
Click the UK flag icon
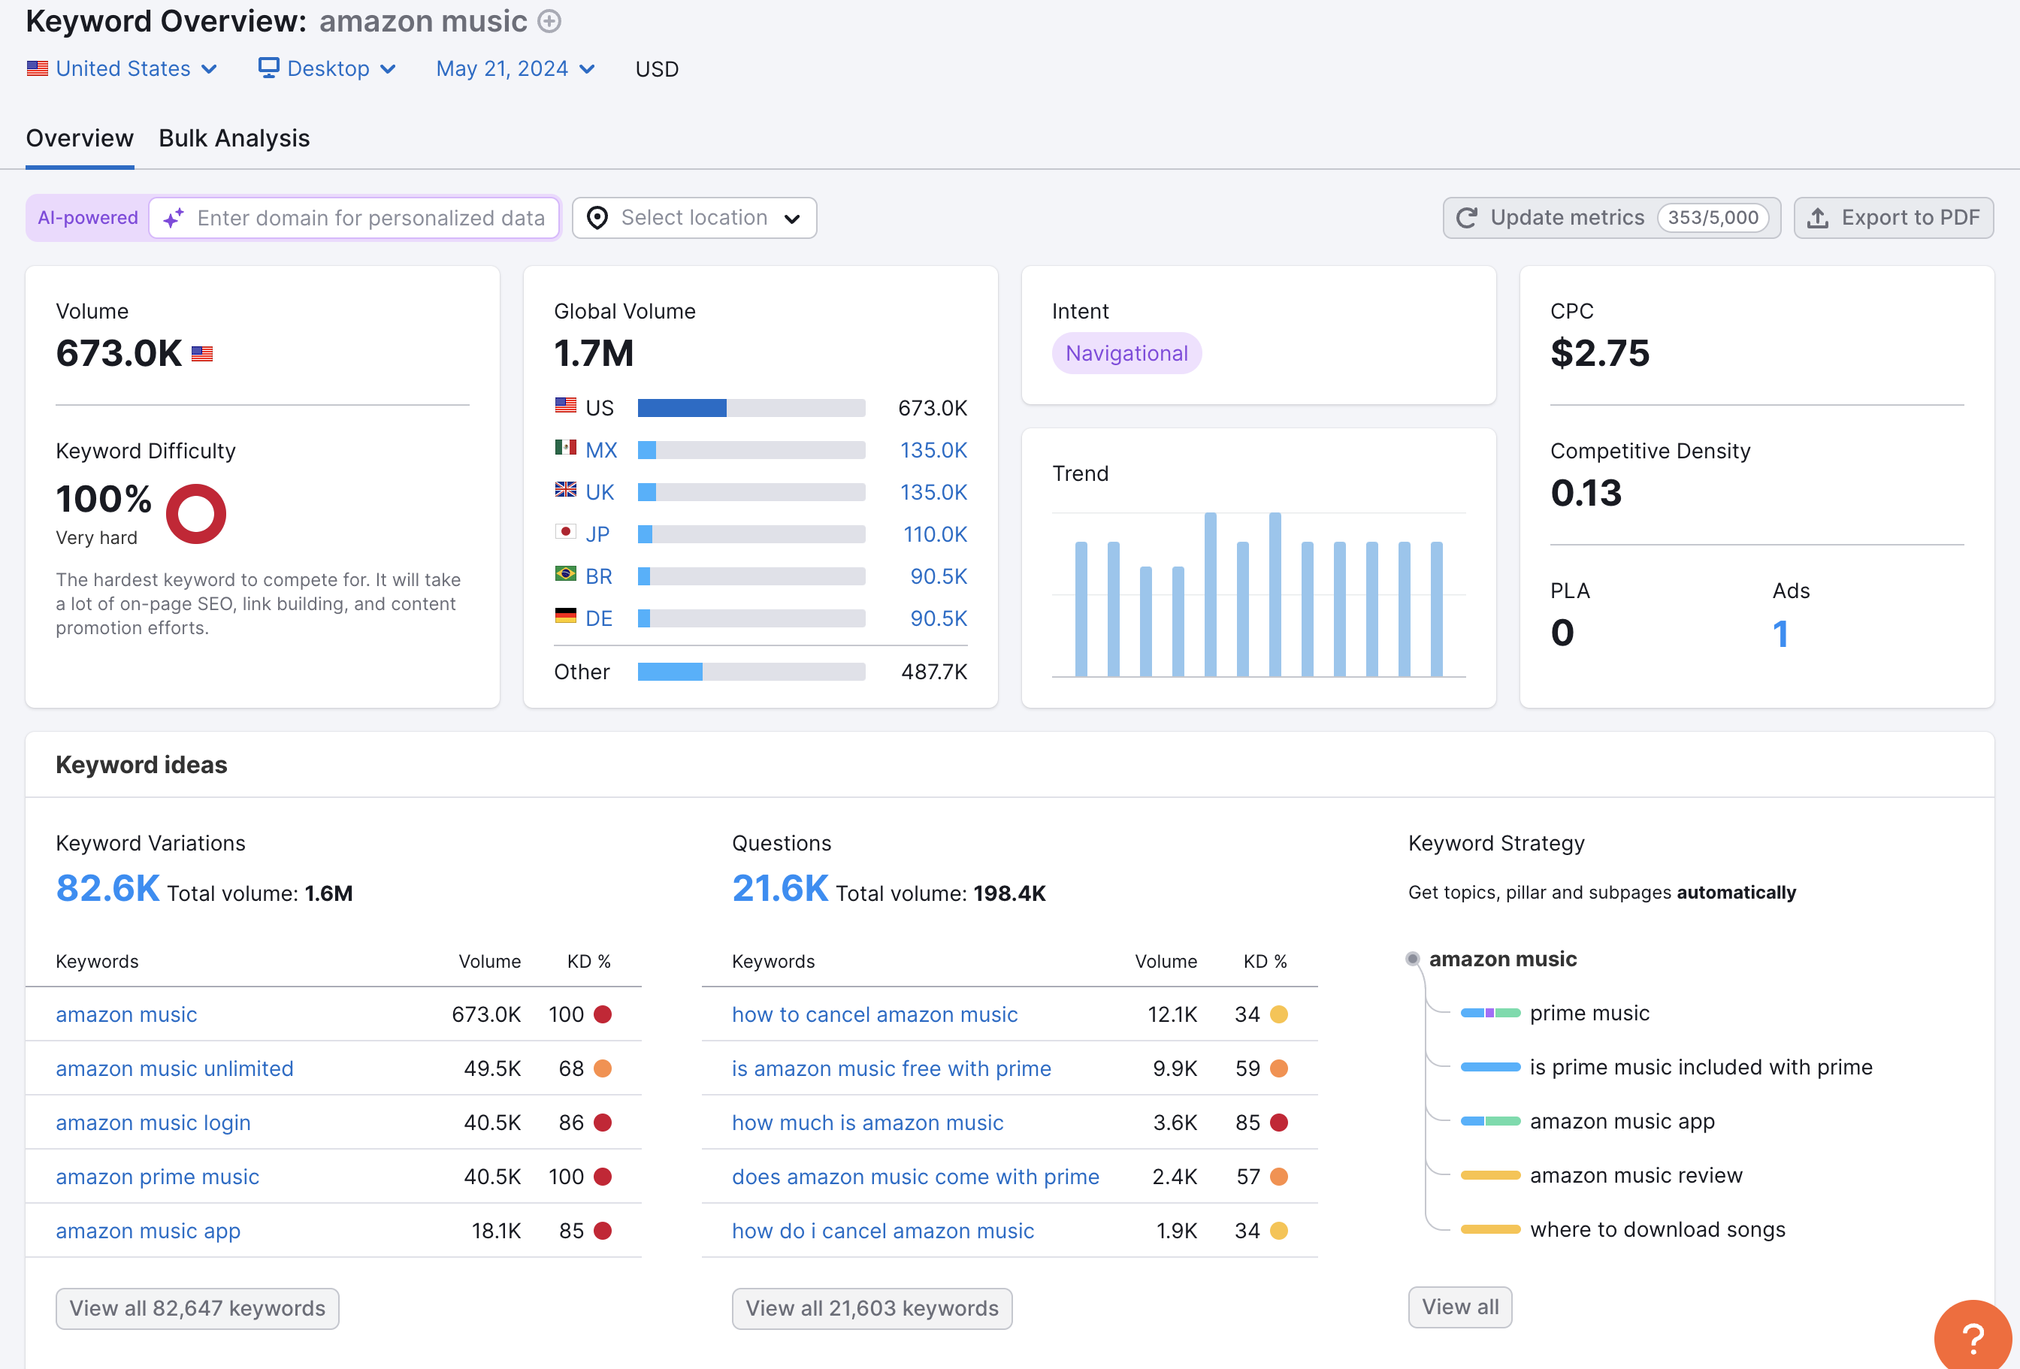coord(566,489)
